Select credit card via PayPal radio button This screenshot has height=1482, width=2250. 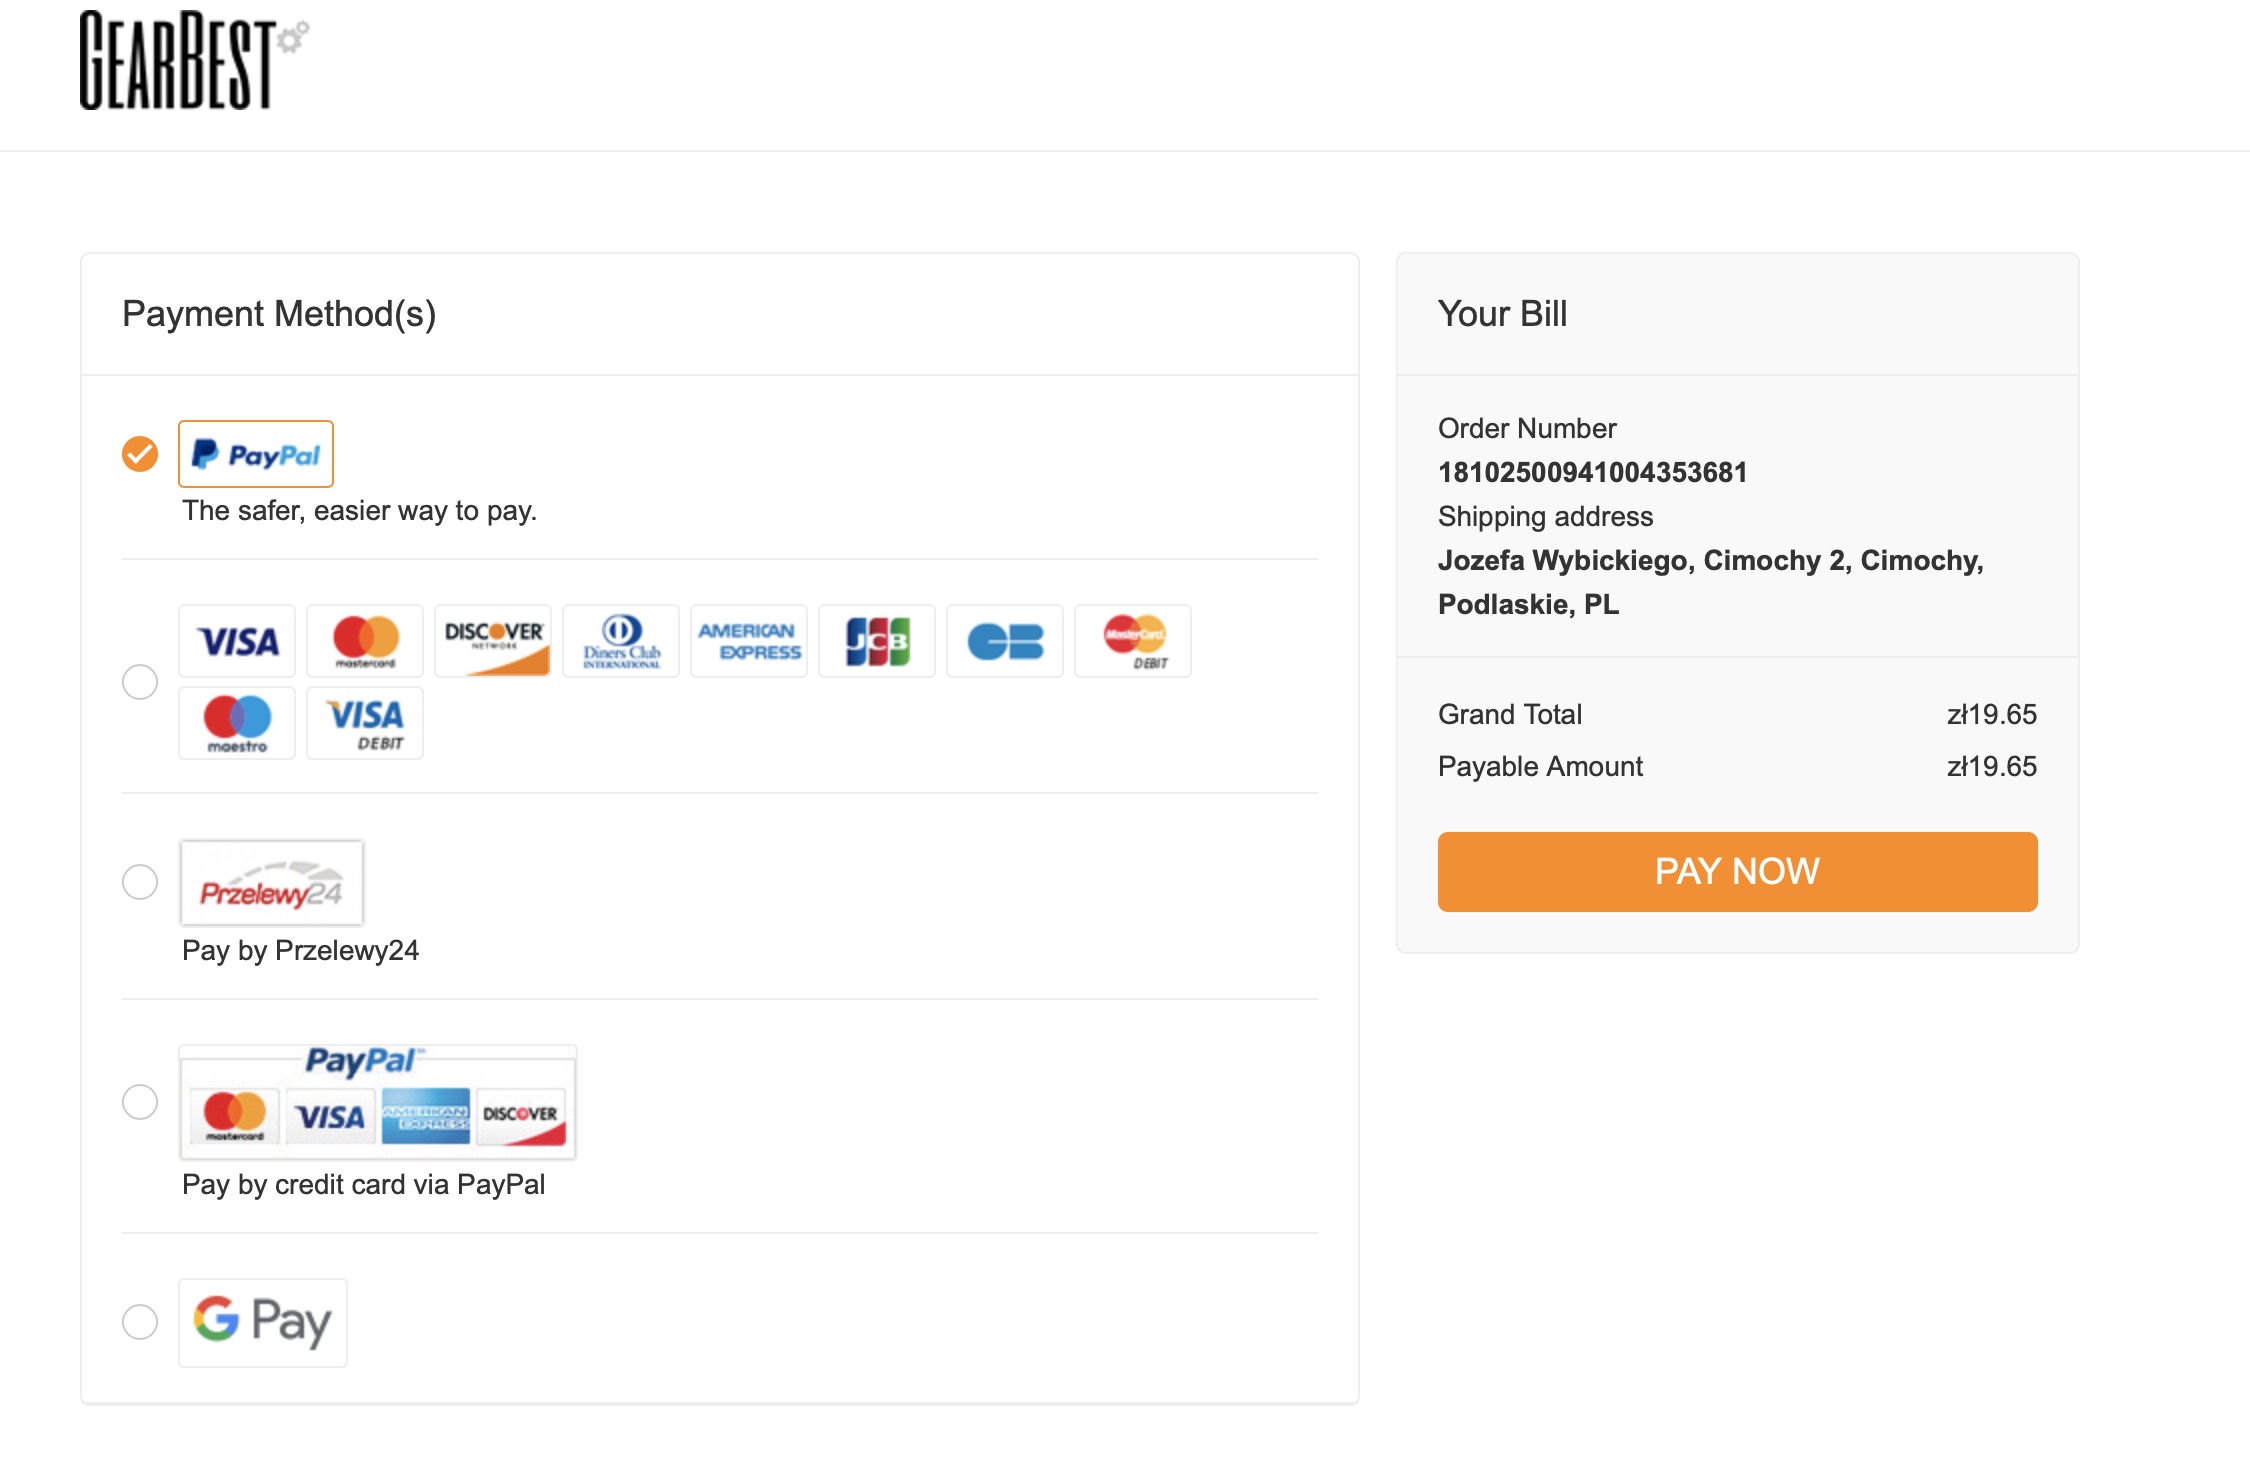point(140,1102)
